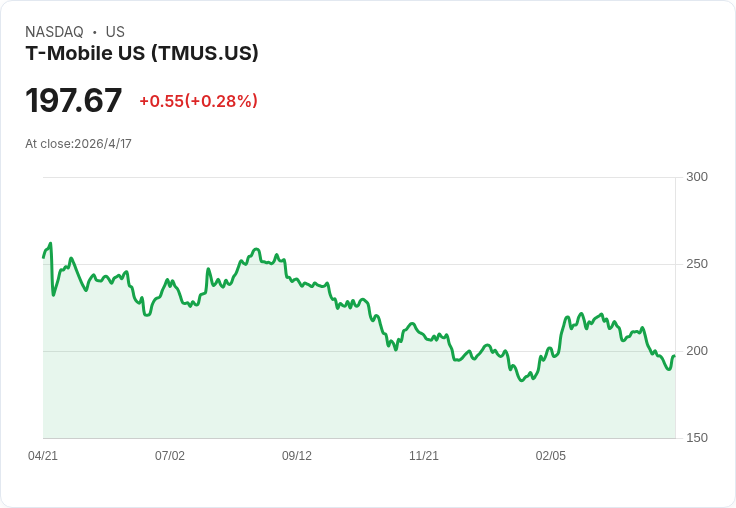Select the 02/05 date on x-axis
Screen dimensions: 736x508
point(551,456)
